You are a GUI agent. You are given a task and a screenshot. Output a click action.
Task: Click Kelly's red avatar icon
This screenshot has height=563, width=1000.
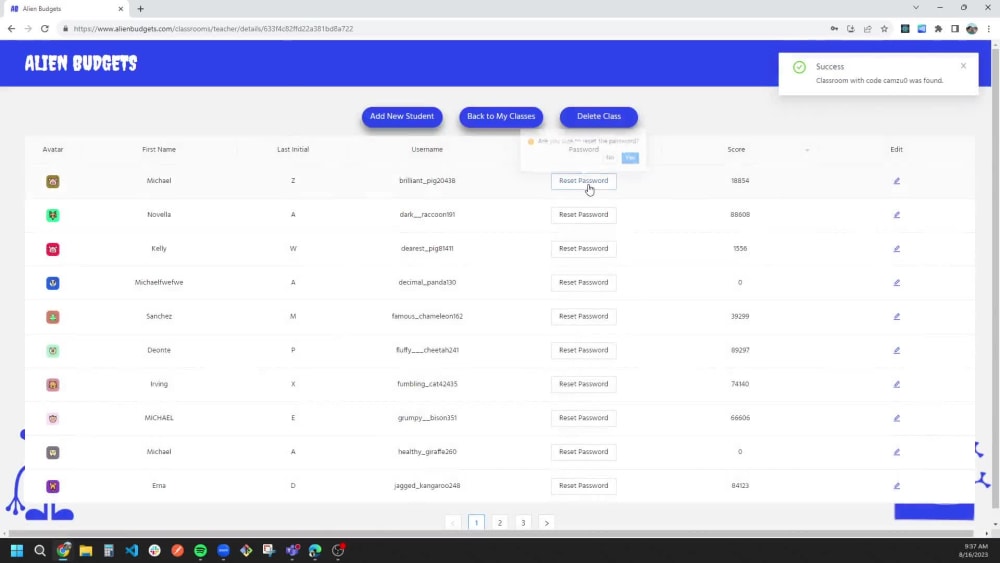(x=53, y=249)
